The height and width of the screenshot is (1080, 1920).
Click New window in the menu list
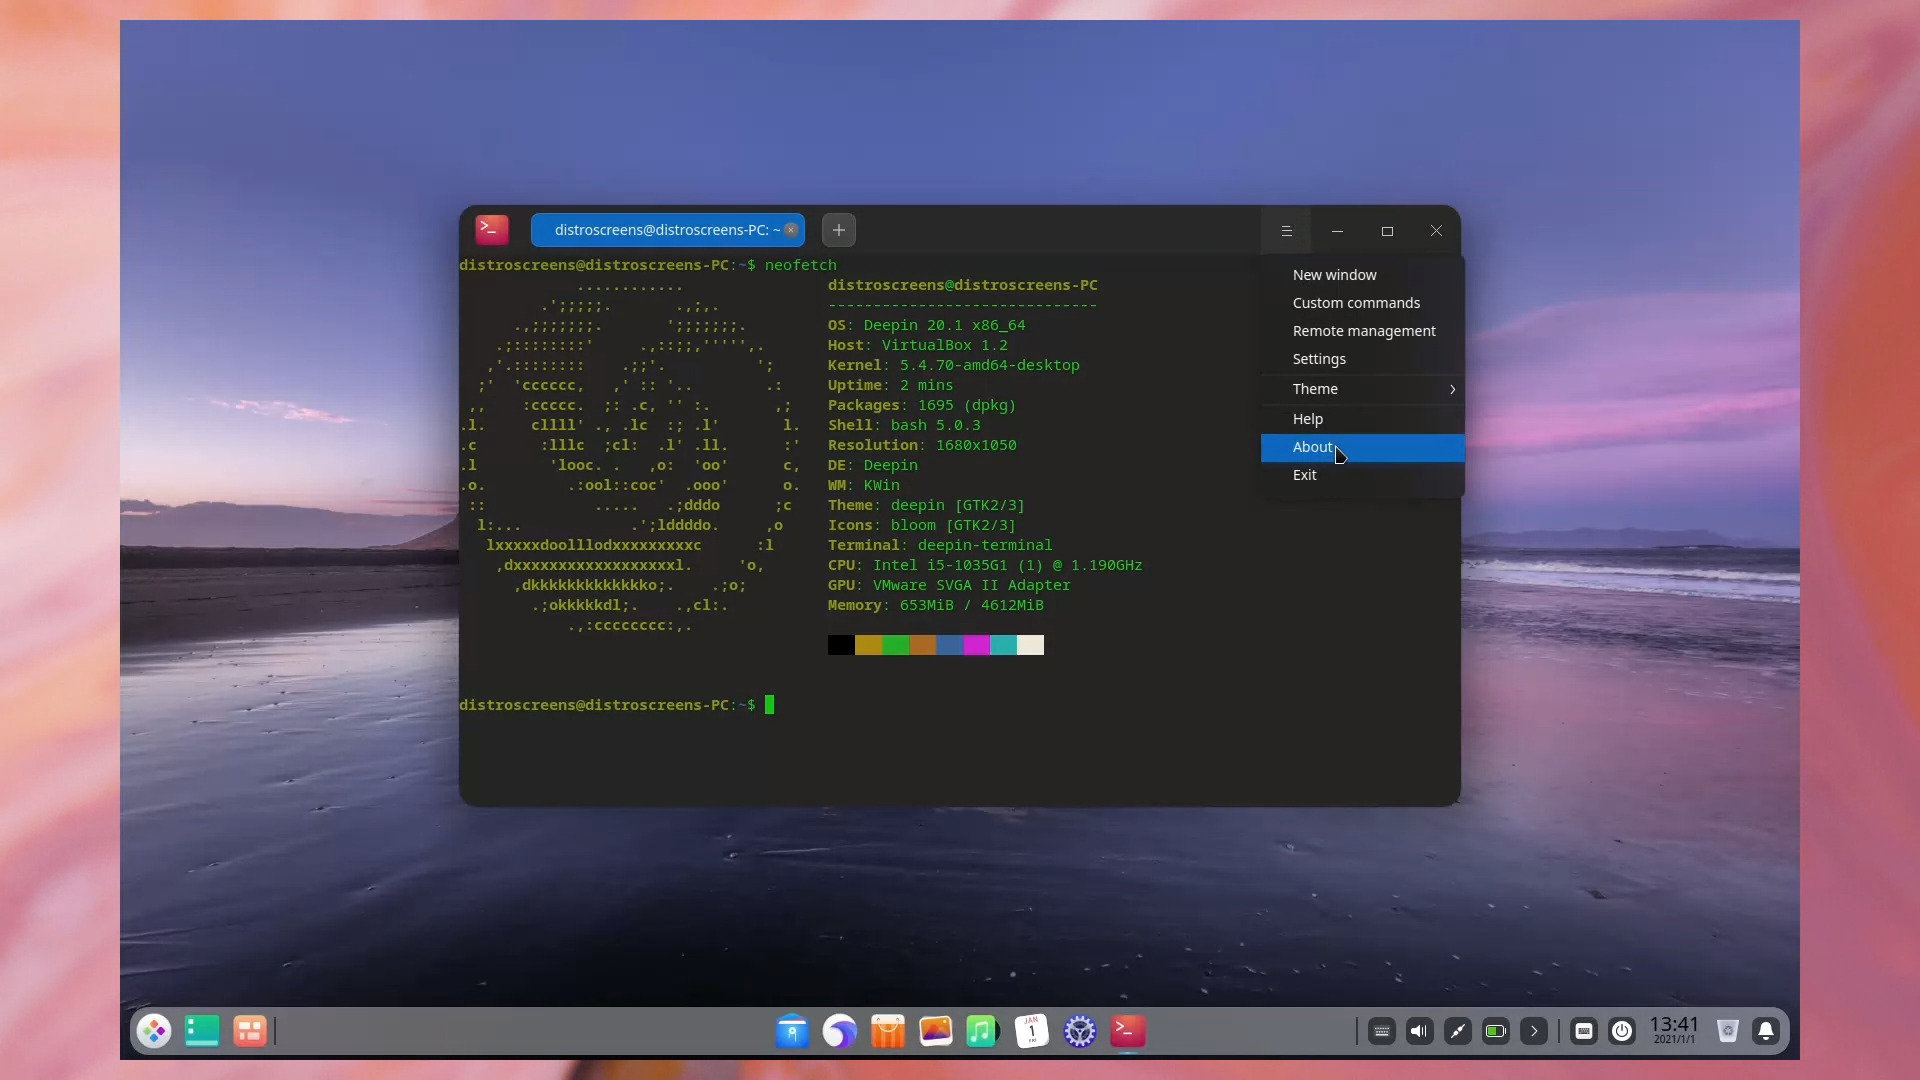pyautogui.click(x=1333, y=274)
